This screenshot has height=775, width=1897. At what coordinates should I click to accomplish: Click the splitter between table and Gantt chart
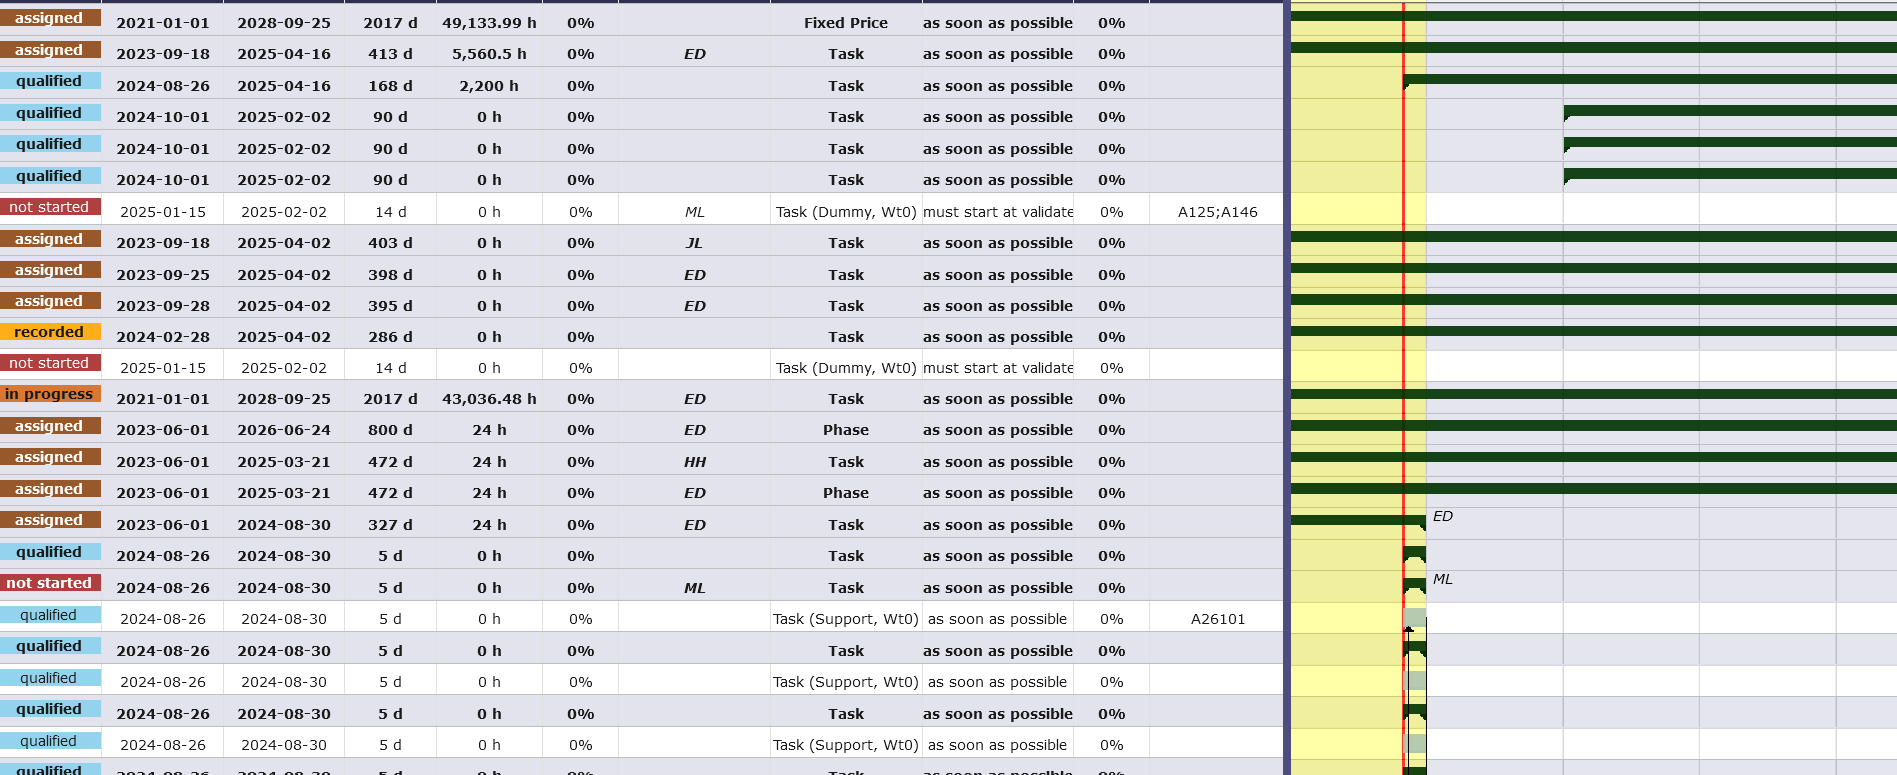pyautogui.click(x=1286, y=388)
